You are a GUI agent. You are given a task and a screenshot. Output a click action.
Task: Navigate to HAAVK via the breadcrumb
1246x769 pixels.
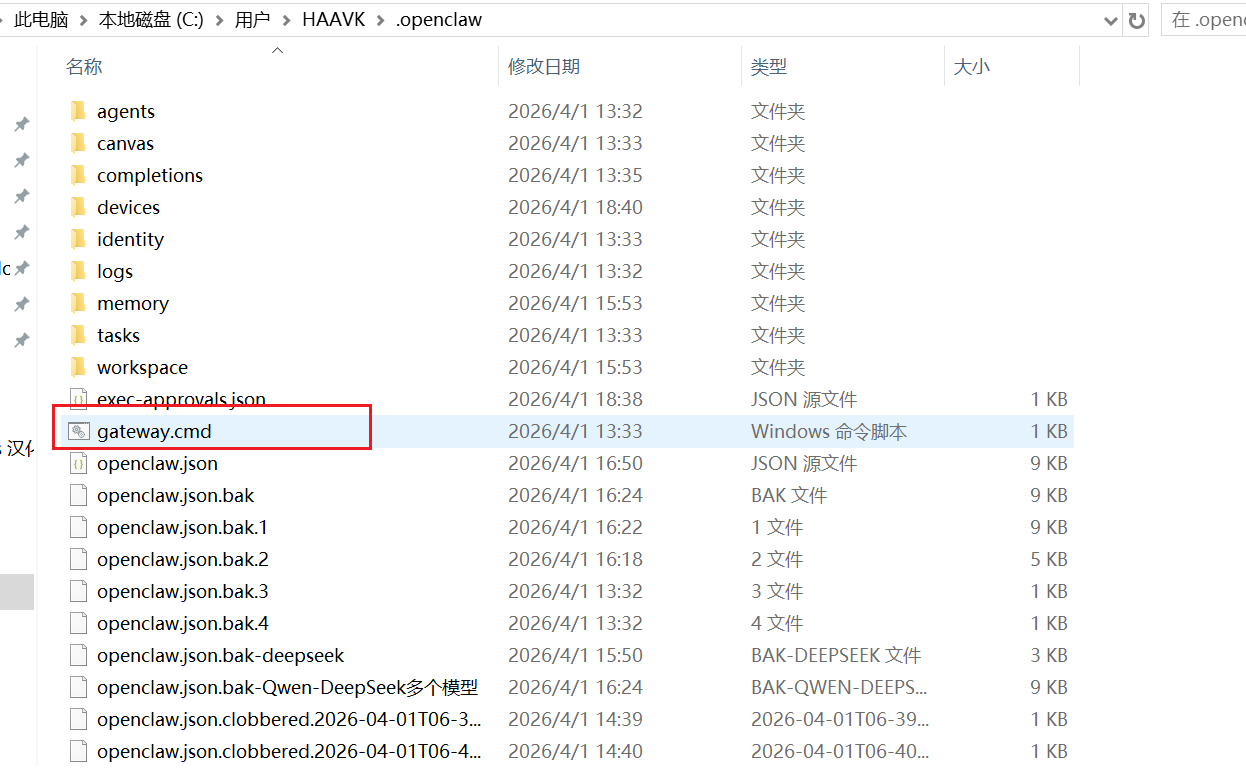[x=333, y=19]
